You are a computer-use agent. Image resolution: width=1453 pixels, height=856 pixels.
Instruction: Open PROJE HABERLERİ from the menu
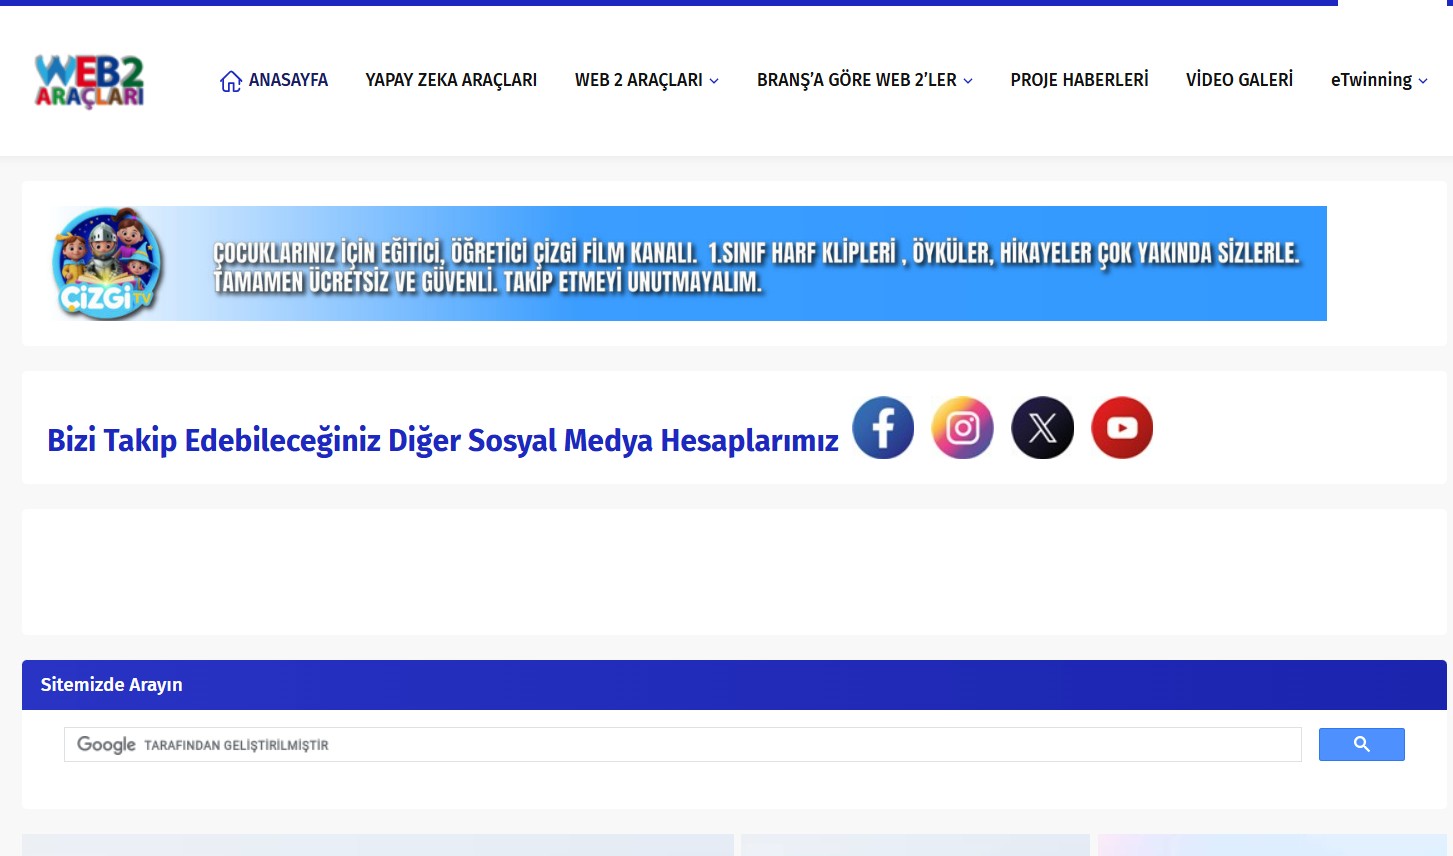click(1080, 80)
